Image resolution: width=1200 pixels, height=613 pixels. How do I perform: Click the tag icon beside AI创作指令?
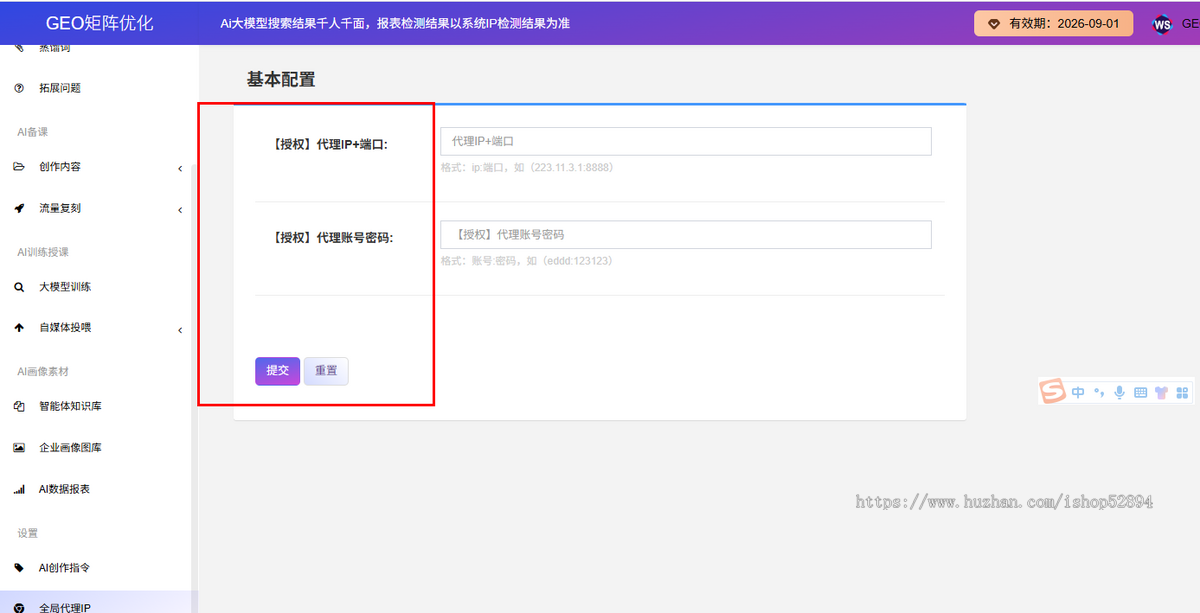tap(19, 568)
